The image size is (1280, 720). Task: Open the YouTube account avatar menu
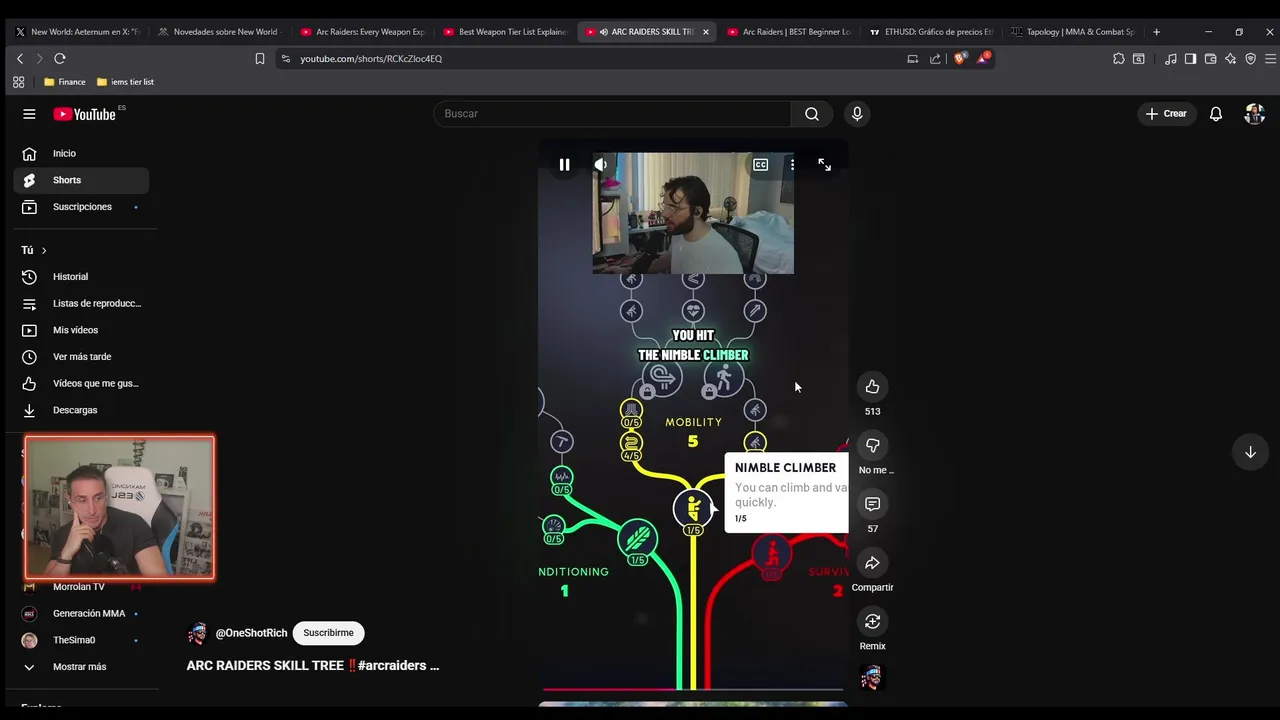click(1254, 114)
